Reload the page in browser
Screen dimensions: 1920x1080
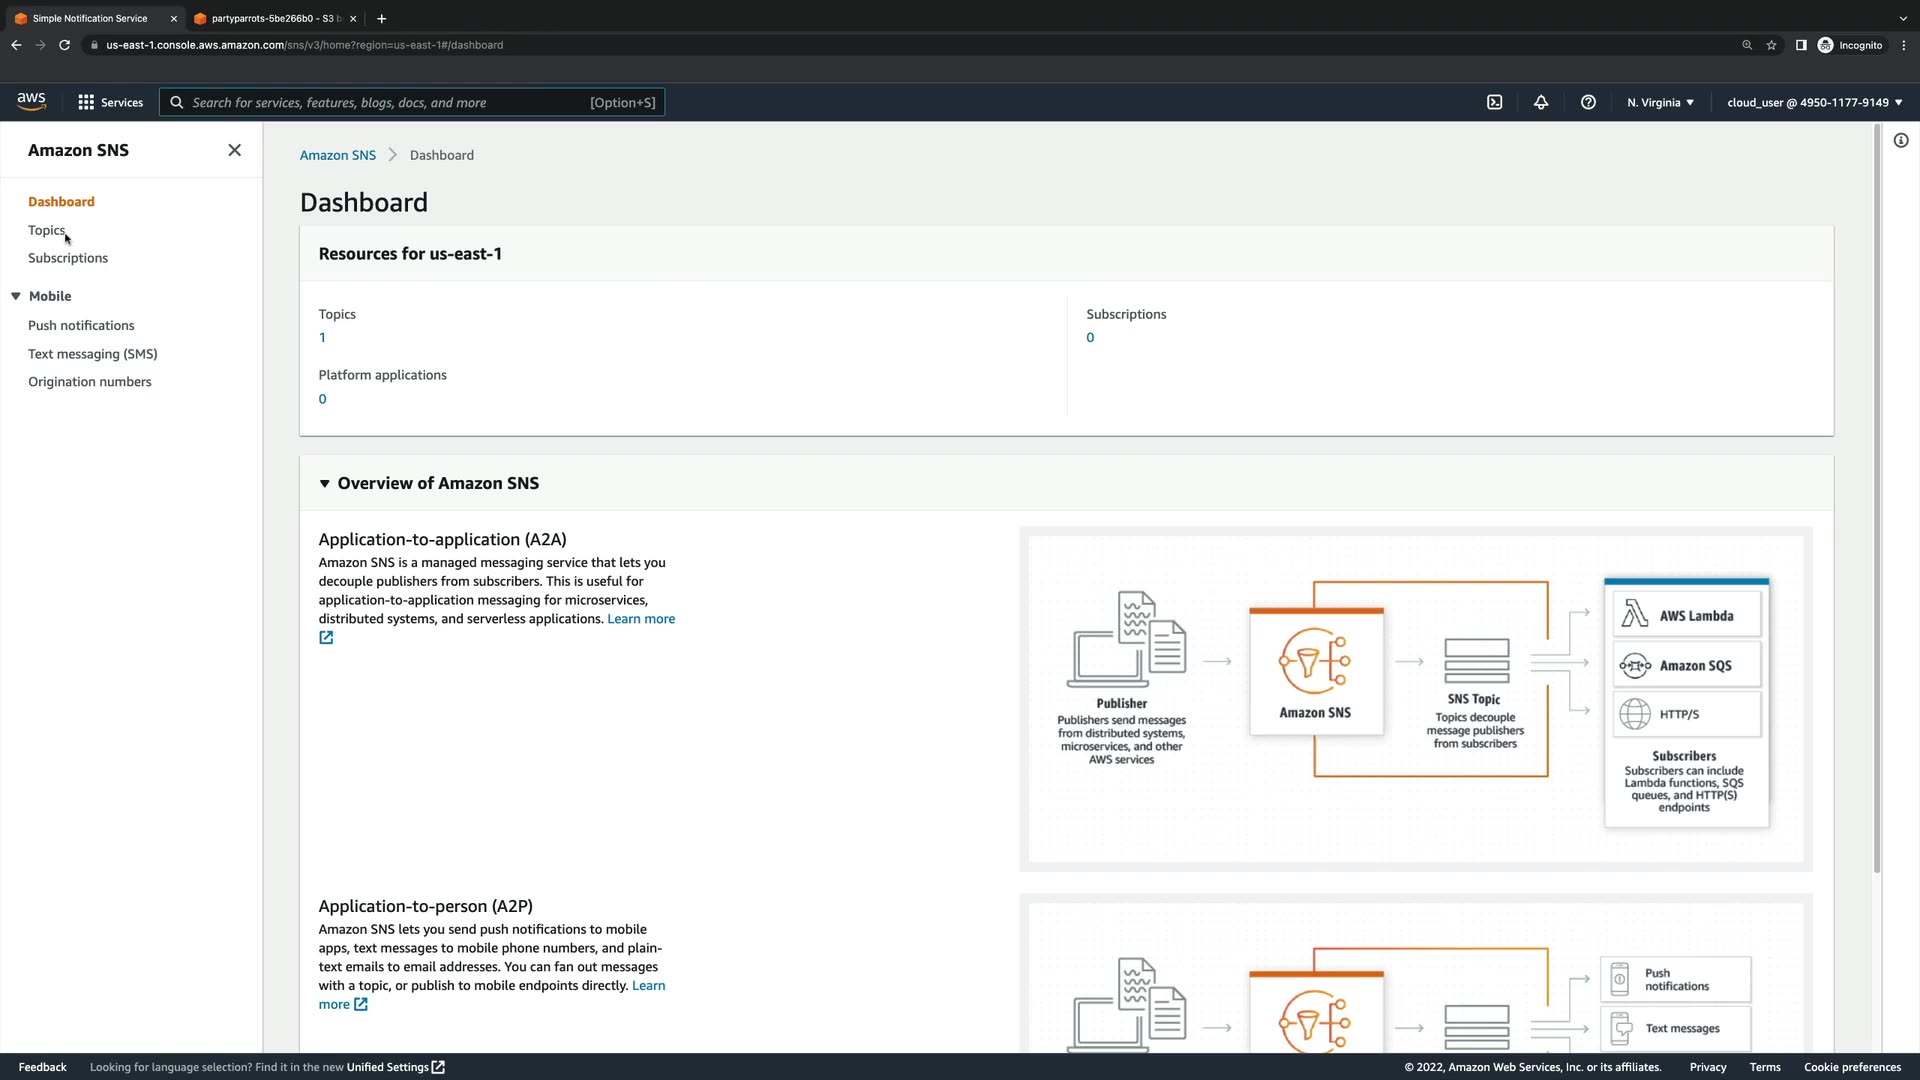pos(65,45)
